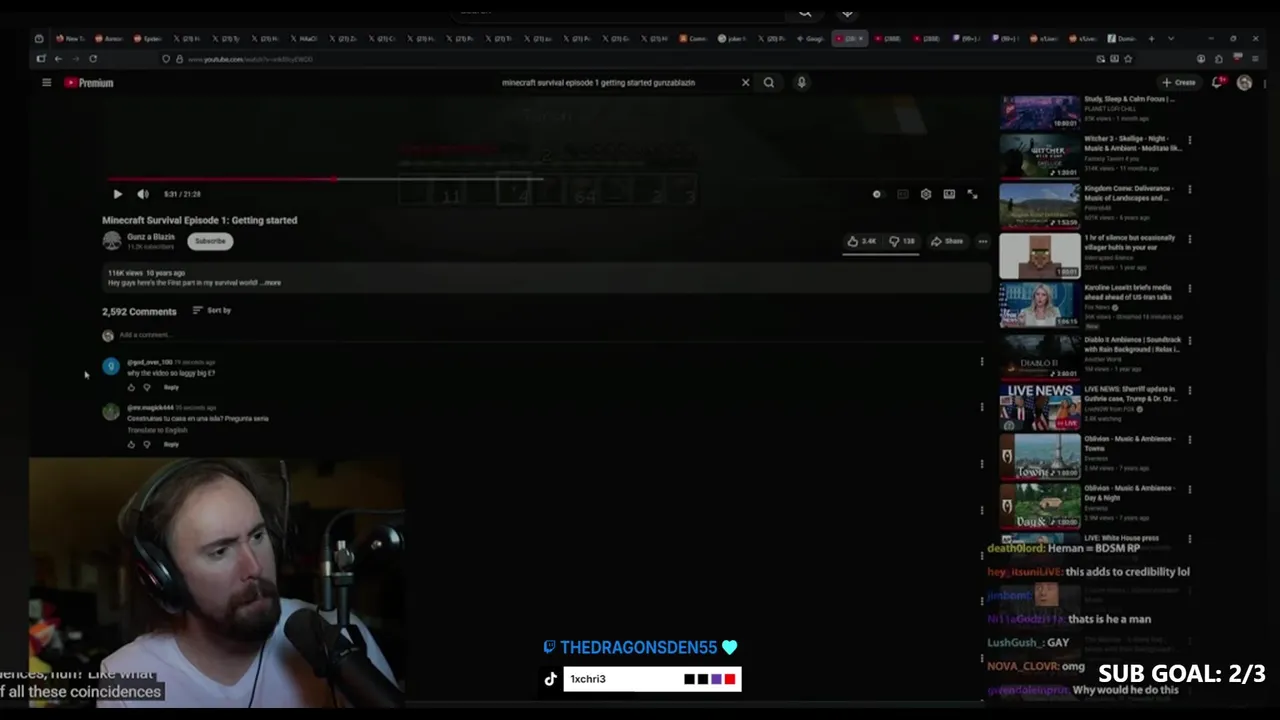Open Gunz a Blazin channel name

point(151,237)
